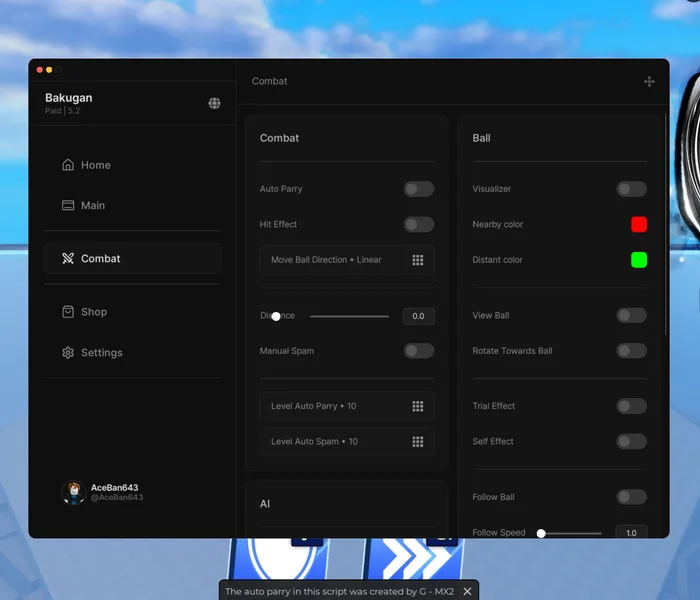Click the notification text about G - MX2
The width and height of the screenshot is (700, 600).
pos(339,592)
